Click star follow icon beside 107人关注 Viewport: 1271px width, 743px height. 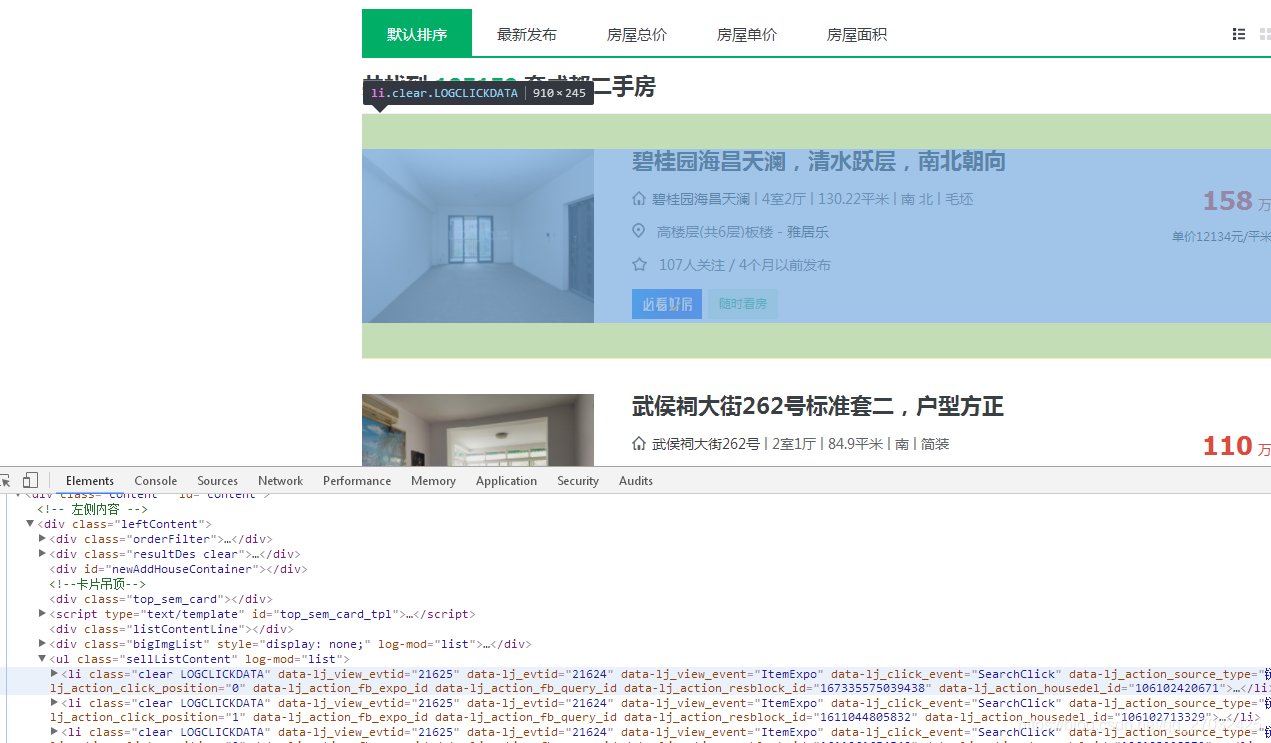(x=639, y=265)
